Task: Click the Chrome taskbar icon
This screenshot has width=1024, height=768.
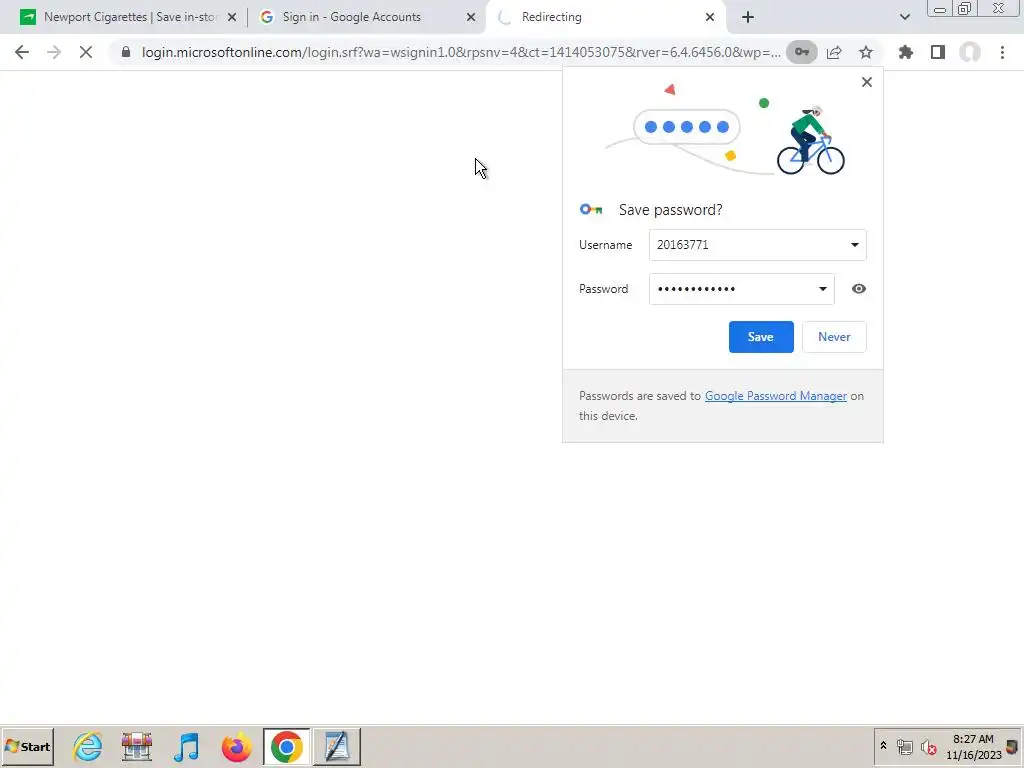Action: click(287, 746)
